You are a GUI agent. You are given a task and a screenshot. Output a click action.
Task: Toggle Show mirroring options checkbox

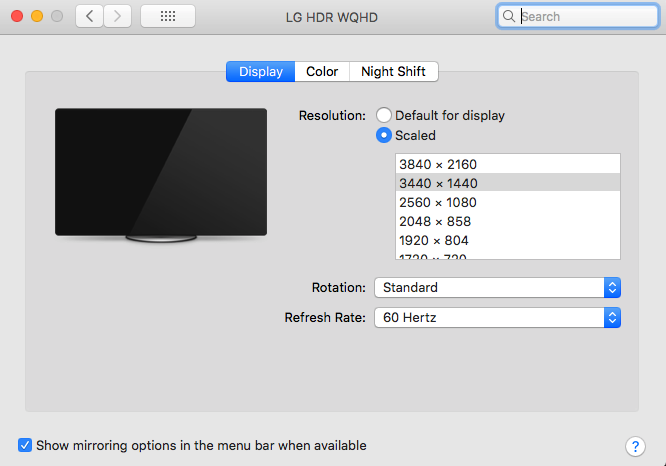pos(25,445)
